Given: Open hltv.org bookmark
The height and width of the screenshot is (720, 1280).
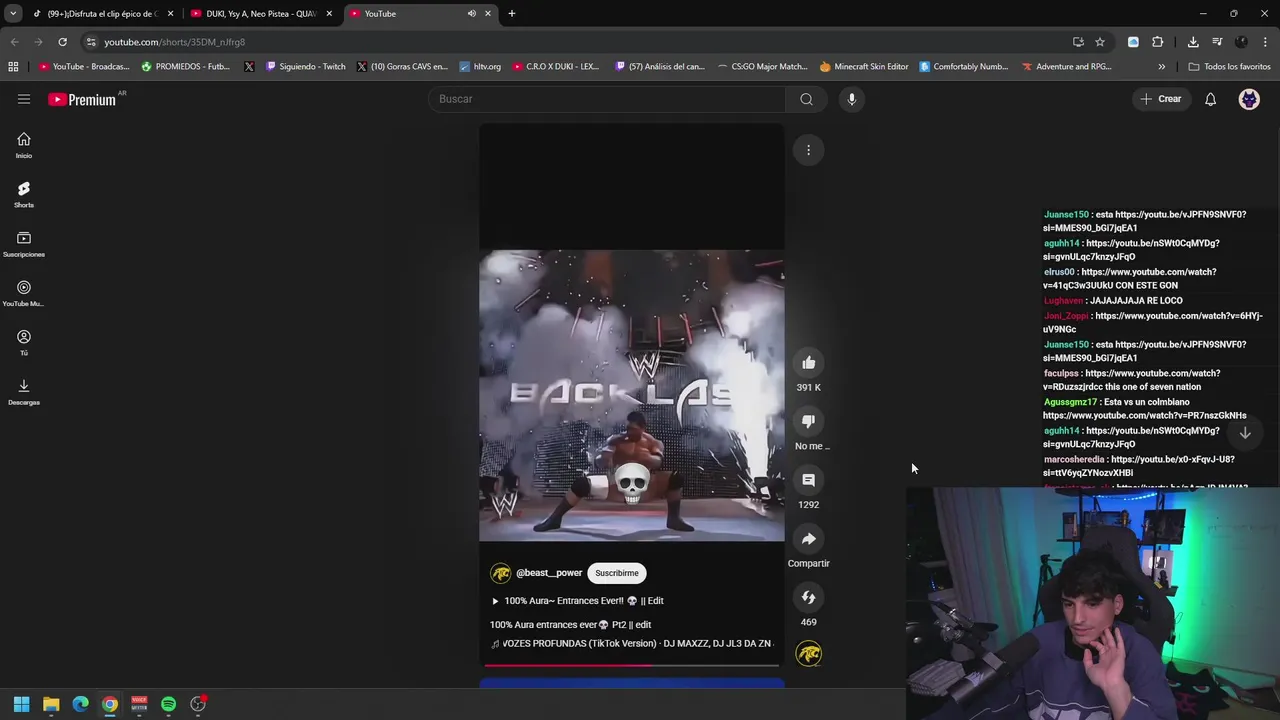Looking at the screenshot, I should pos(480,67).
